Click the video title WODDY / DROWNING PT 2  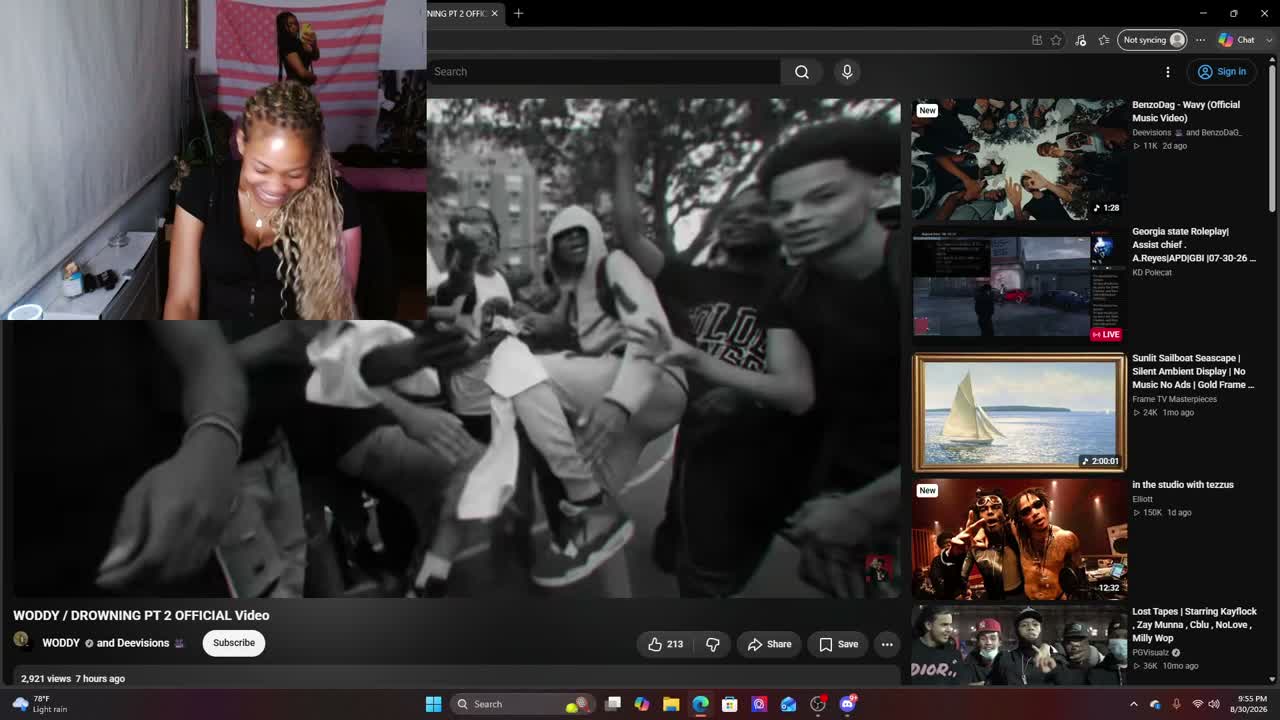[x=141, y=616]
